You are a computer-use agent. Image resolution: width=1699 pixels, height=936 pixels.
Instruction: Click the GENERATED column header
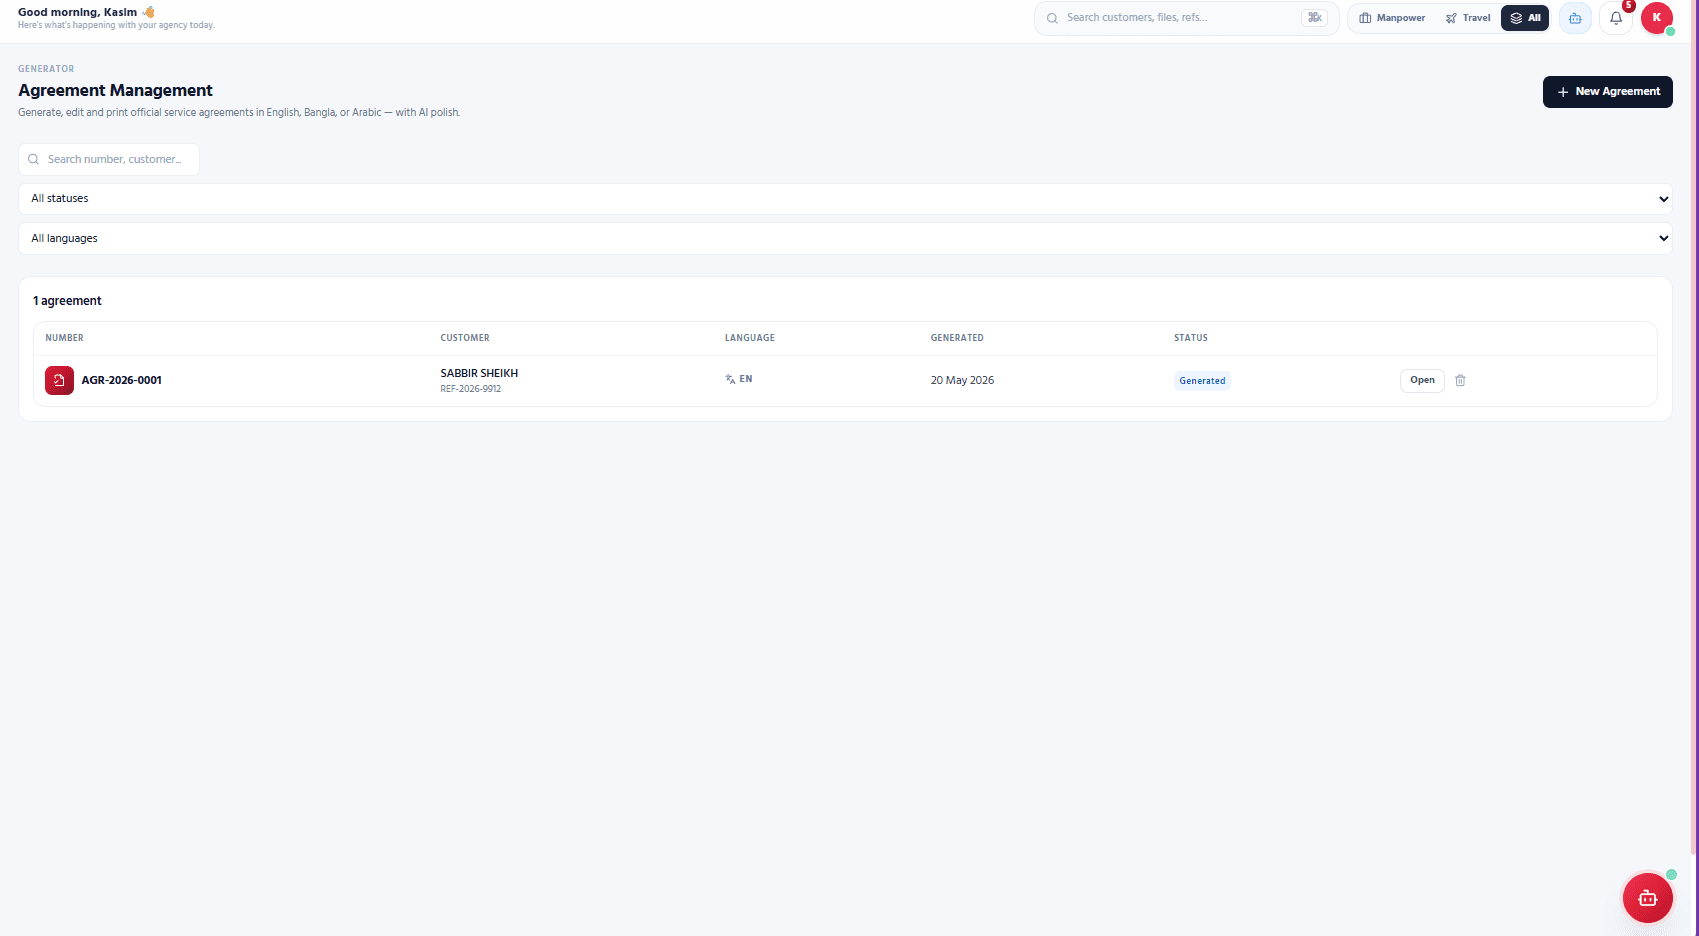957,338
